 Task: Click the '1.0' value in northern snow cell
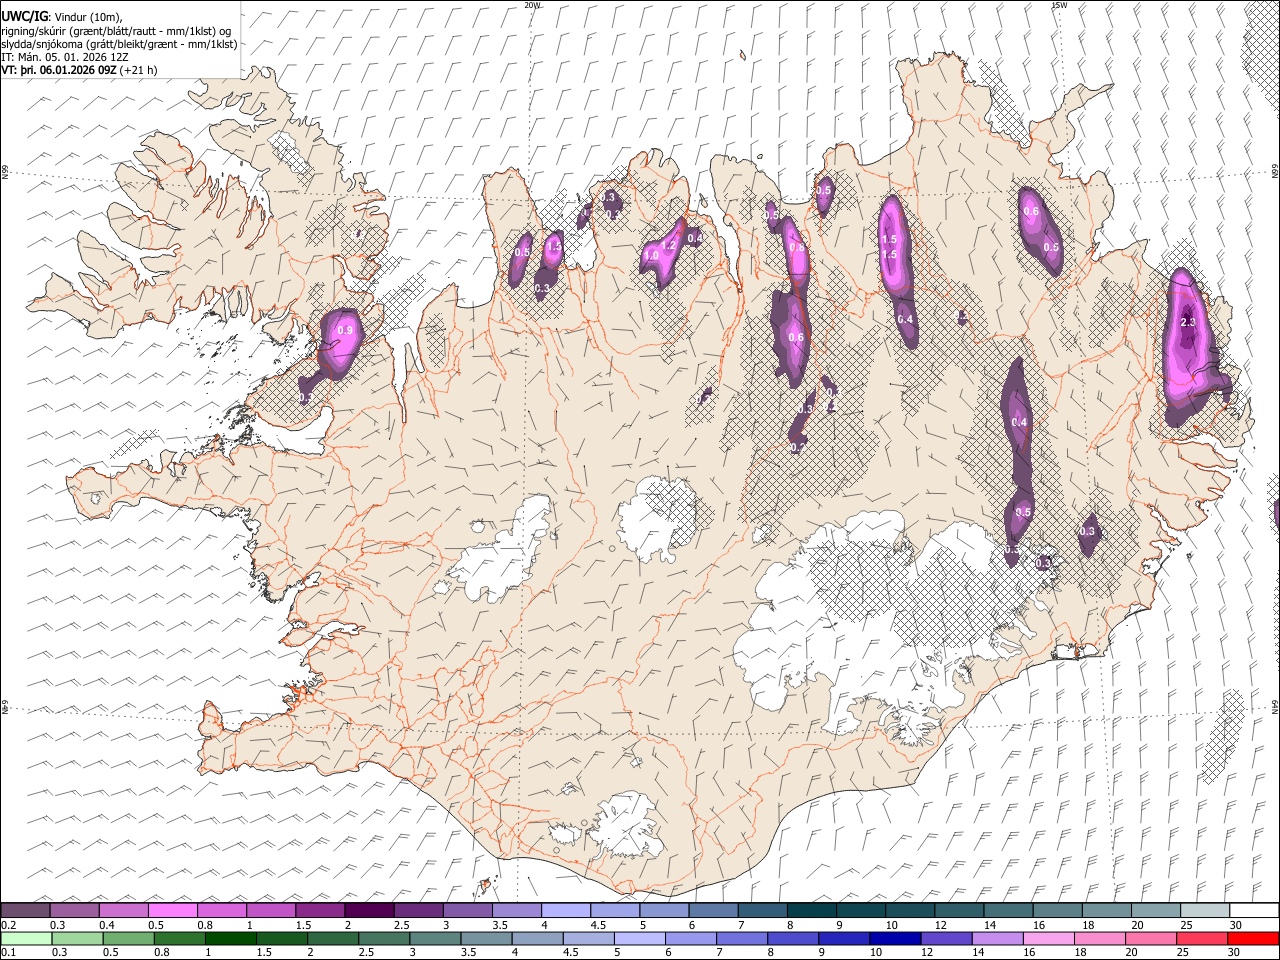click(x=651, y=256)
